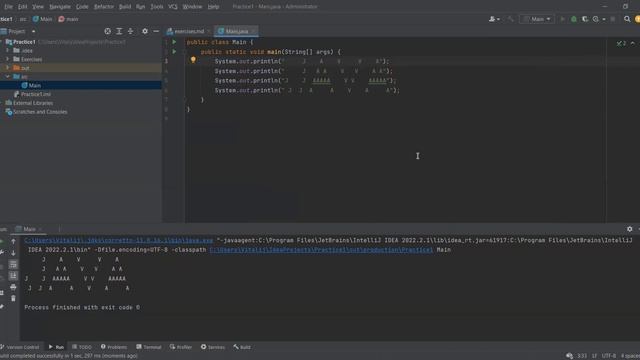
Task: Open the TODO tool window tab
Action: (x=82, y=347)
